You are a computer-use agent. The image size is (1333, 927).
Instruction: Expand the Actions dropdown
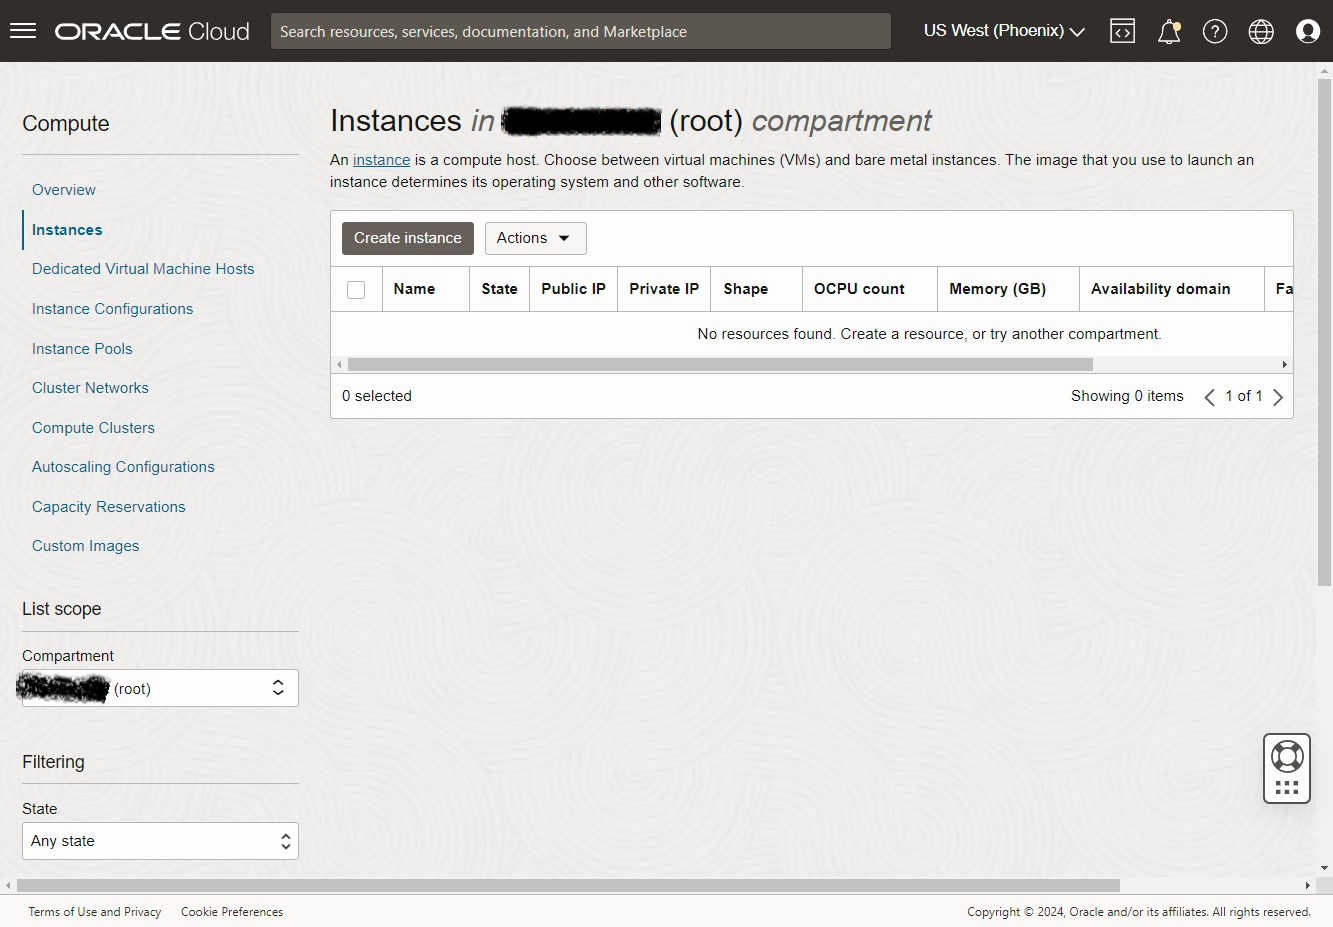[535, 238]
